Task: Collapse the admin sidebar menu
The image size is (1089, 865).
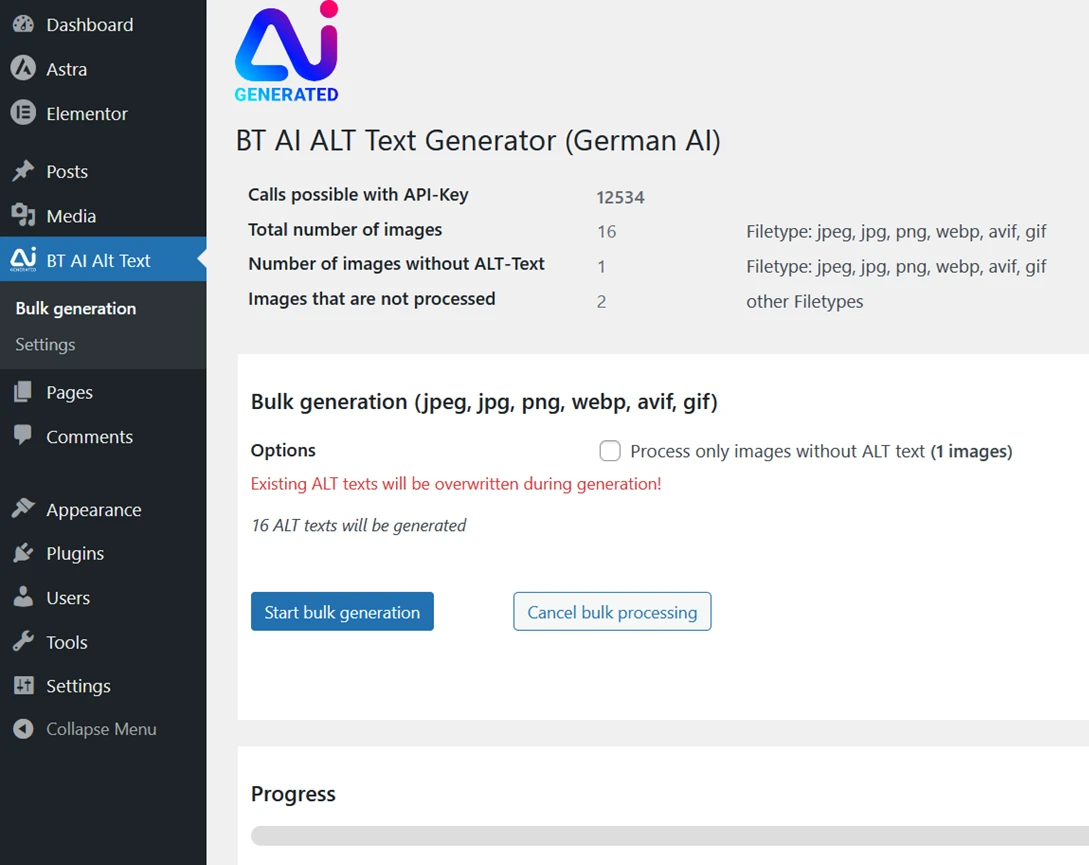Action: click(x=23, y=729)
